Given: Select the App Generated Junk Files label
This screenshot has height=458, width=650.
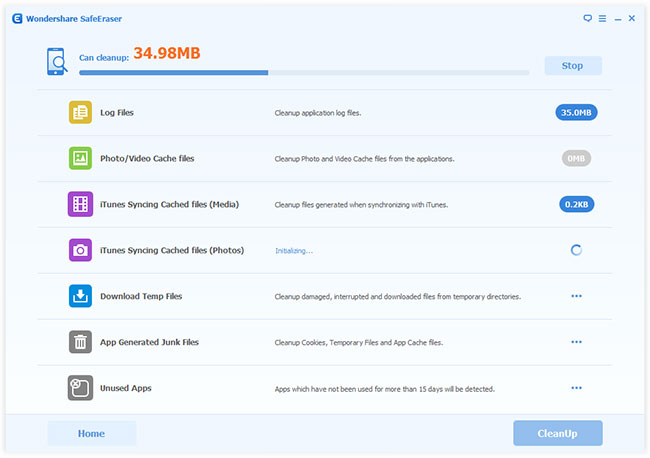Looking at the screenshot, I should (x=149, y=342).
